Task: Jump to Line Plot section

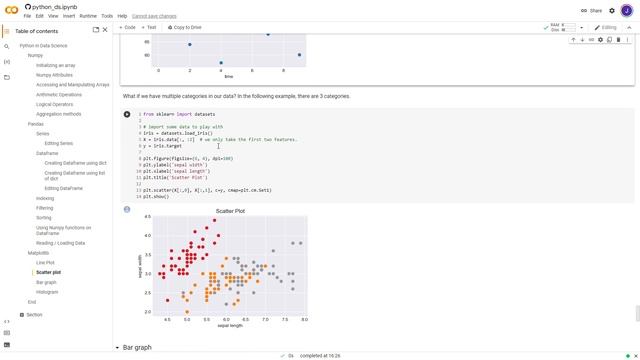Action: (x=45, y=263)
